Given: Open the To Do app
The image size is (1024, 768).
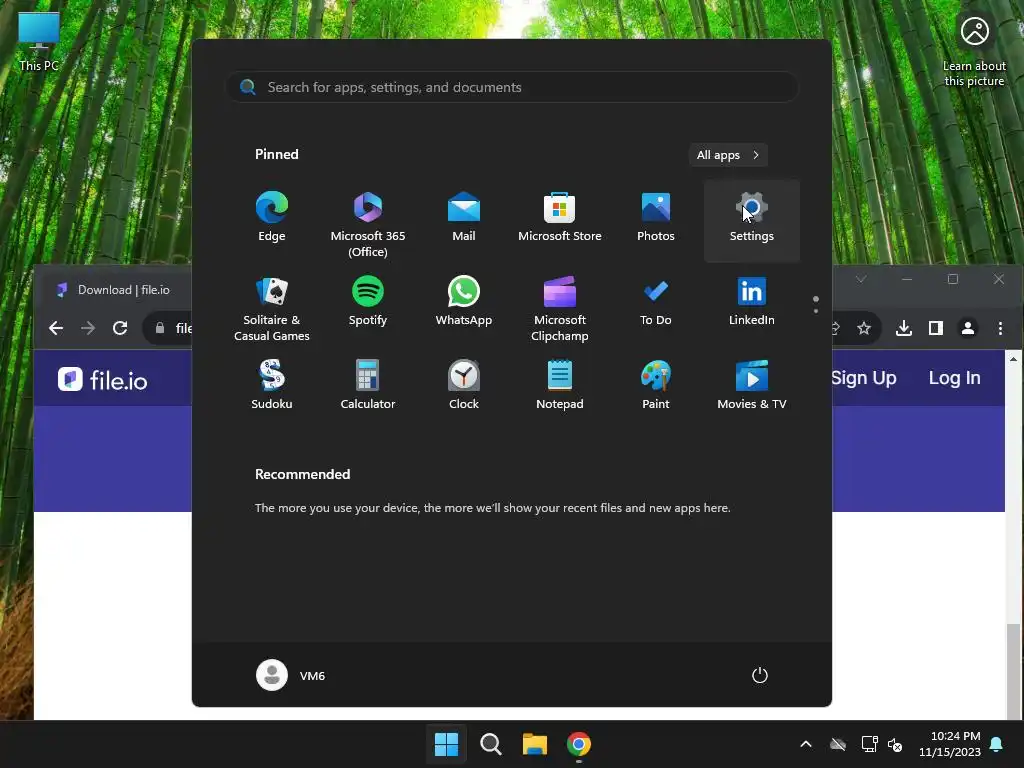Looking at the screenshot, I should click(x=656, y=304).
